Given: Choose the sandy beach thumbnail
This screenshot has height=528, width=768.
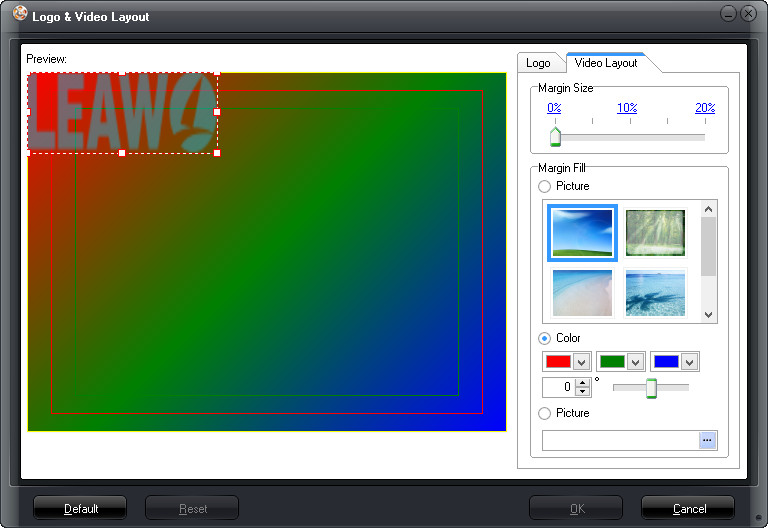Looking at the screenshot, I should [583, 293].
